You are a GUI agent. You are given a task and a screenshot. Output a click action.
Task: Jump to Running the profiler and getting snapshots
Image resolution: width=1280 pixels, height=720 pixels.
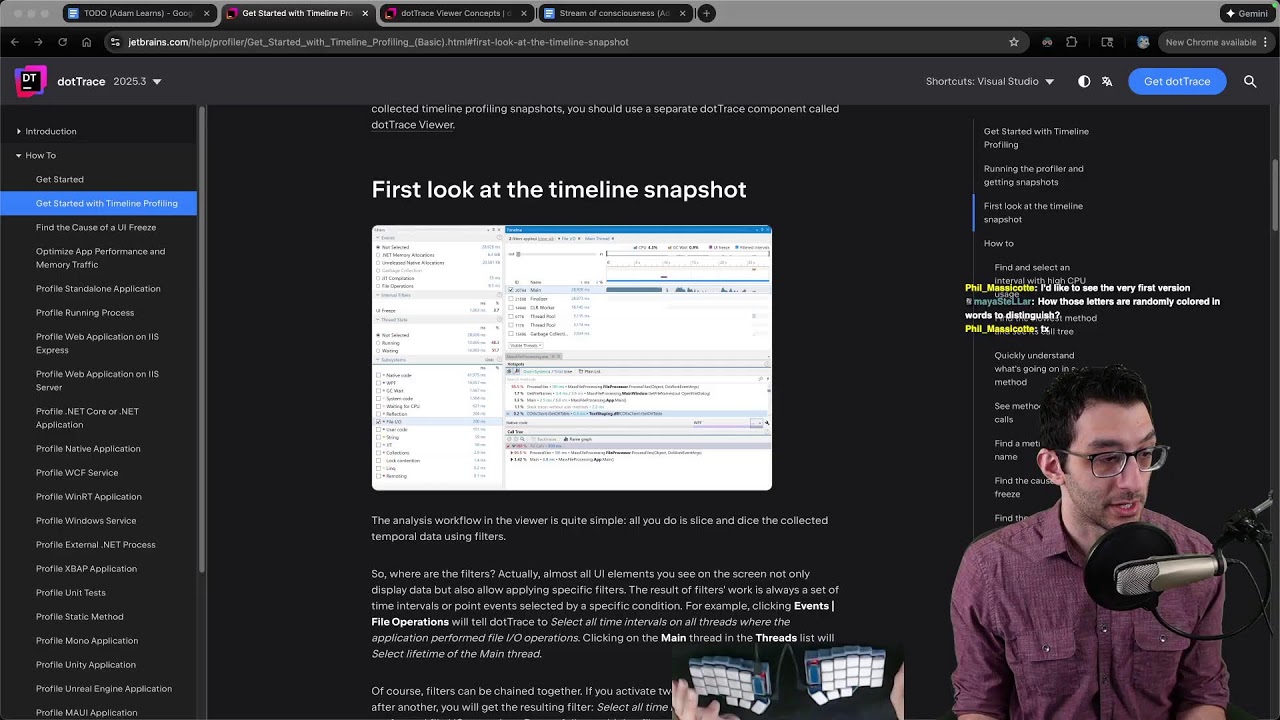(1033, 175)
